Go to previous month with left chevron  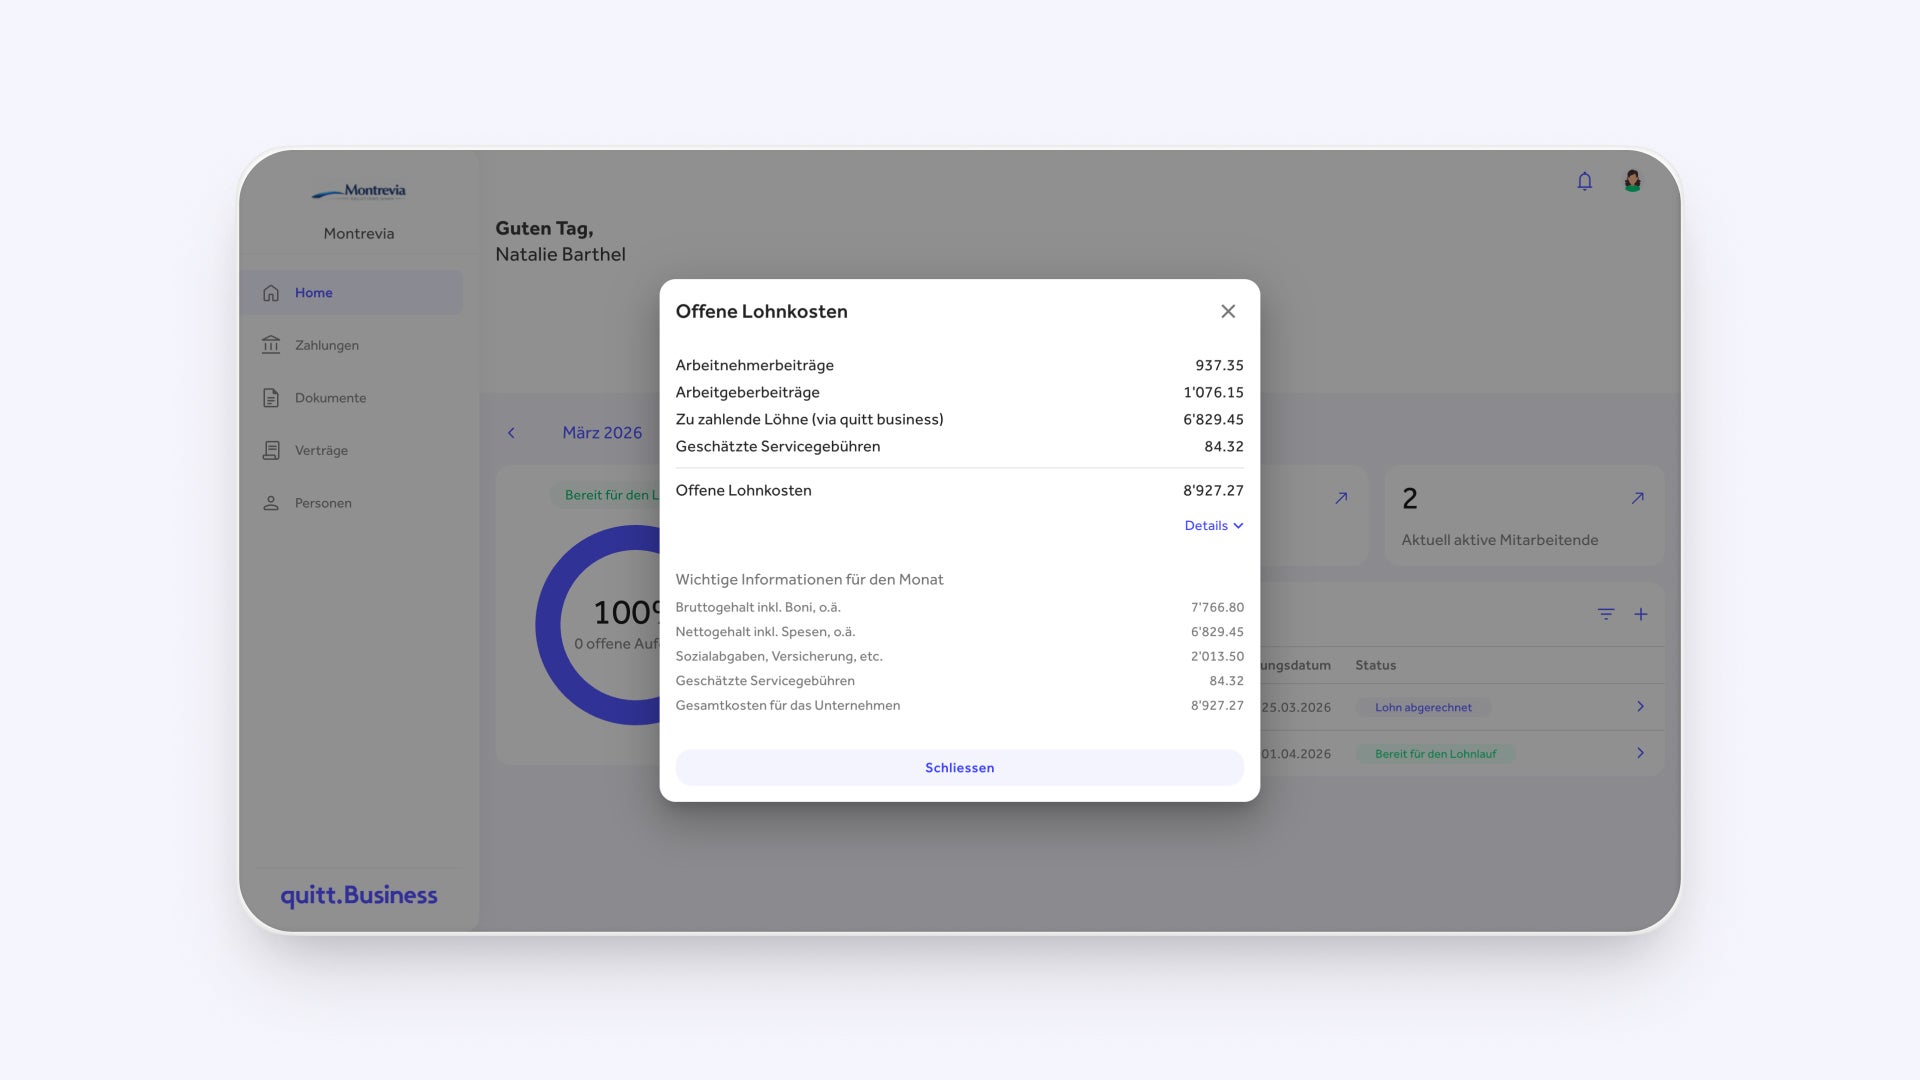coord(511,433)
